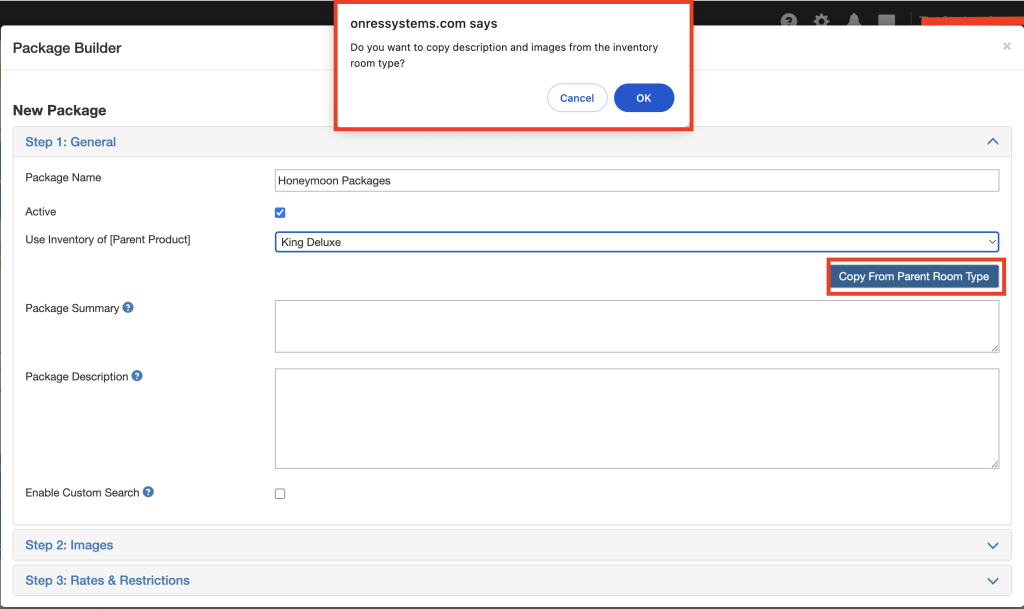Uncheck the Active checkbox
The image size is (1024, 609).
[x=280, y=212]
